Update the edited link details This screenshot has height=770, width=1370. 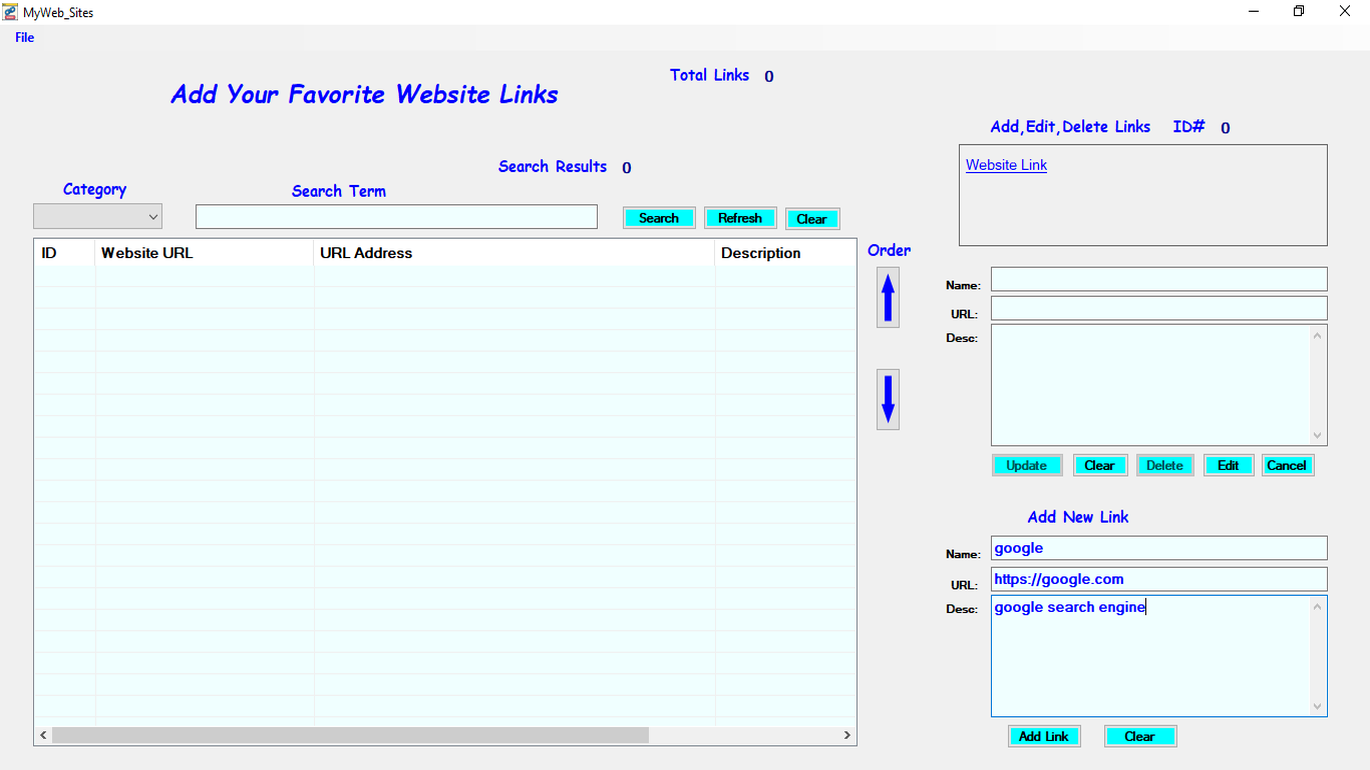click(1027, 464)
